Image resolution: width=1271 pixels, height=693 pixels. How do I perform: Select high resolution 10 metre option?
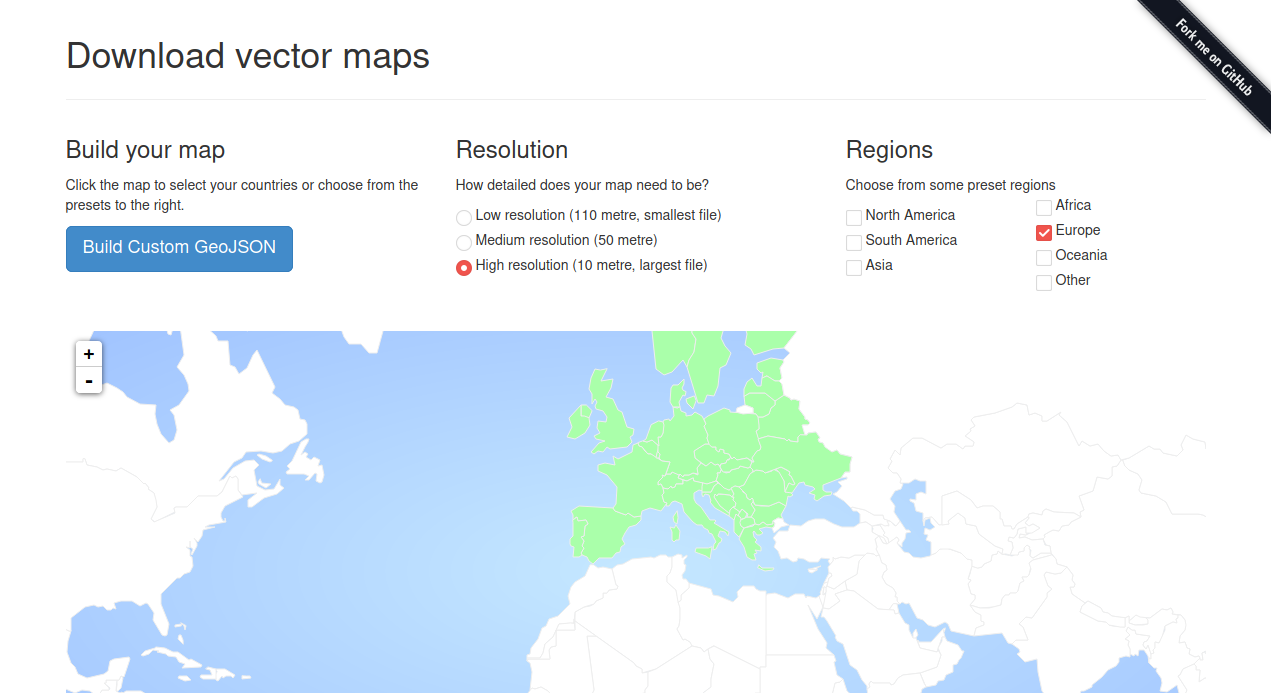pos(463,267)
